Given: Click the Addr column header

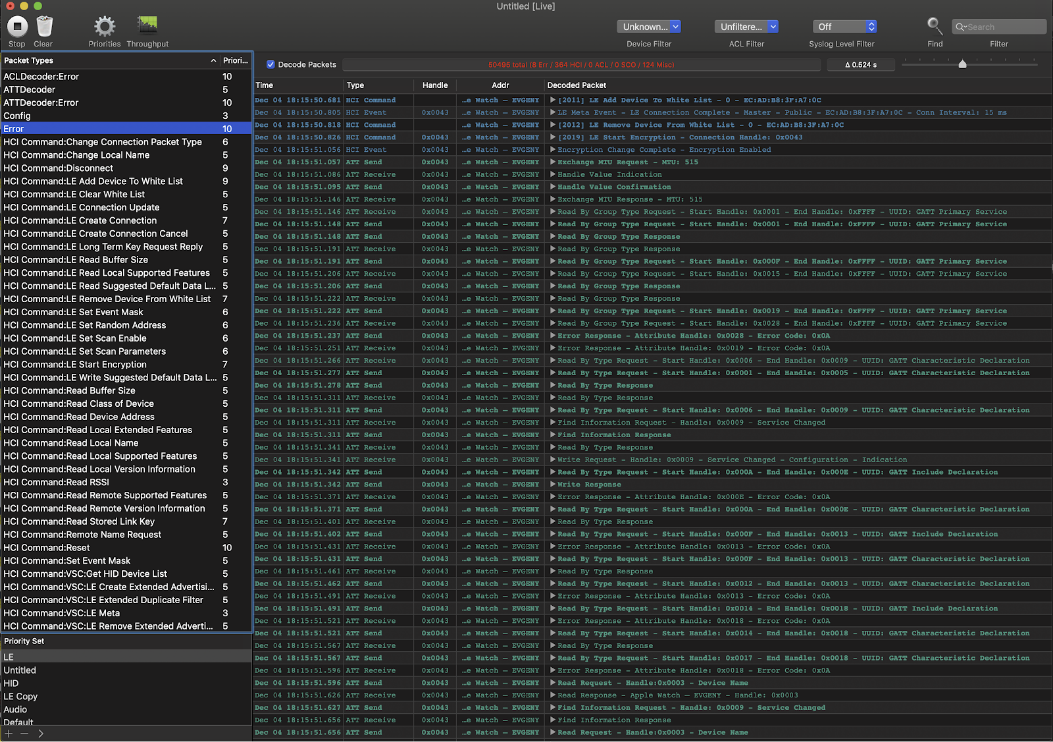Looking at the screenshot, I should click(x=500, y=85).
